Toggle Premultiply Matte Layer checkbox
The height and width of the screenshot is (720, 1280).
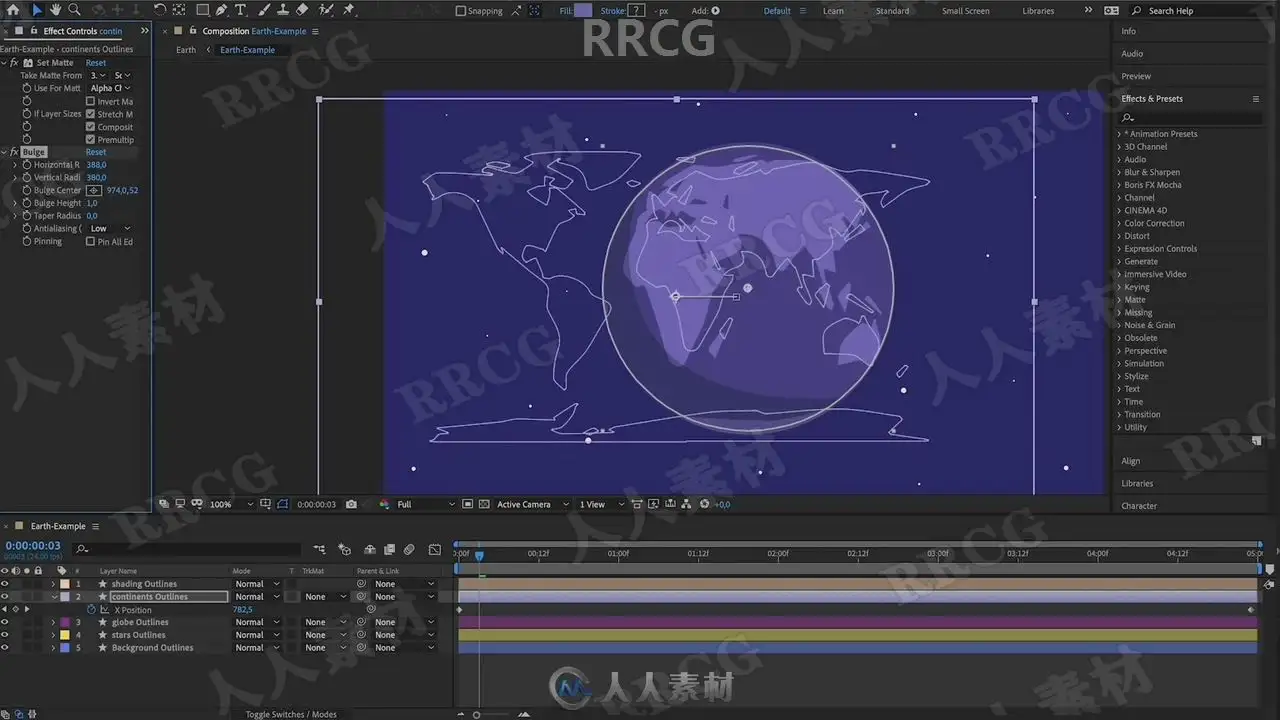pos(90,140)
